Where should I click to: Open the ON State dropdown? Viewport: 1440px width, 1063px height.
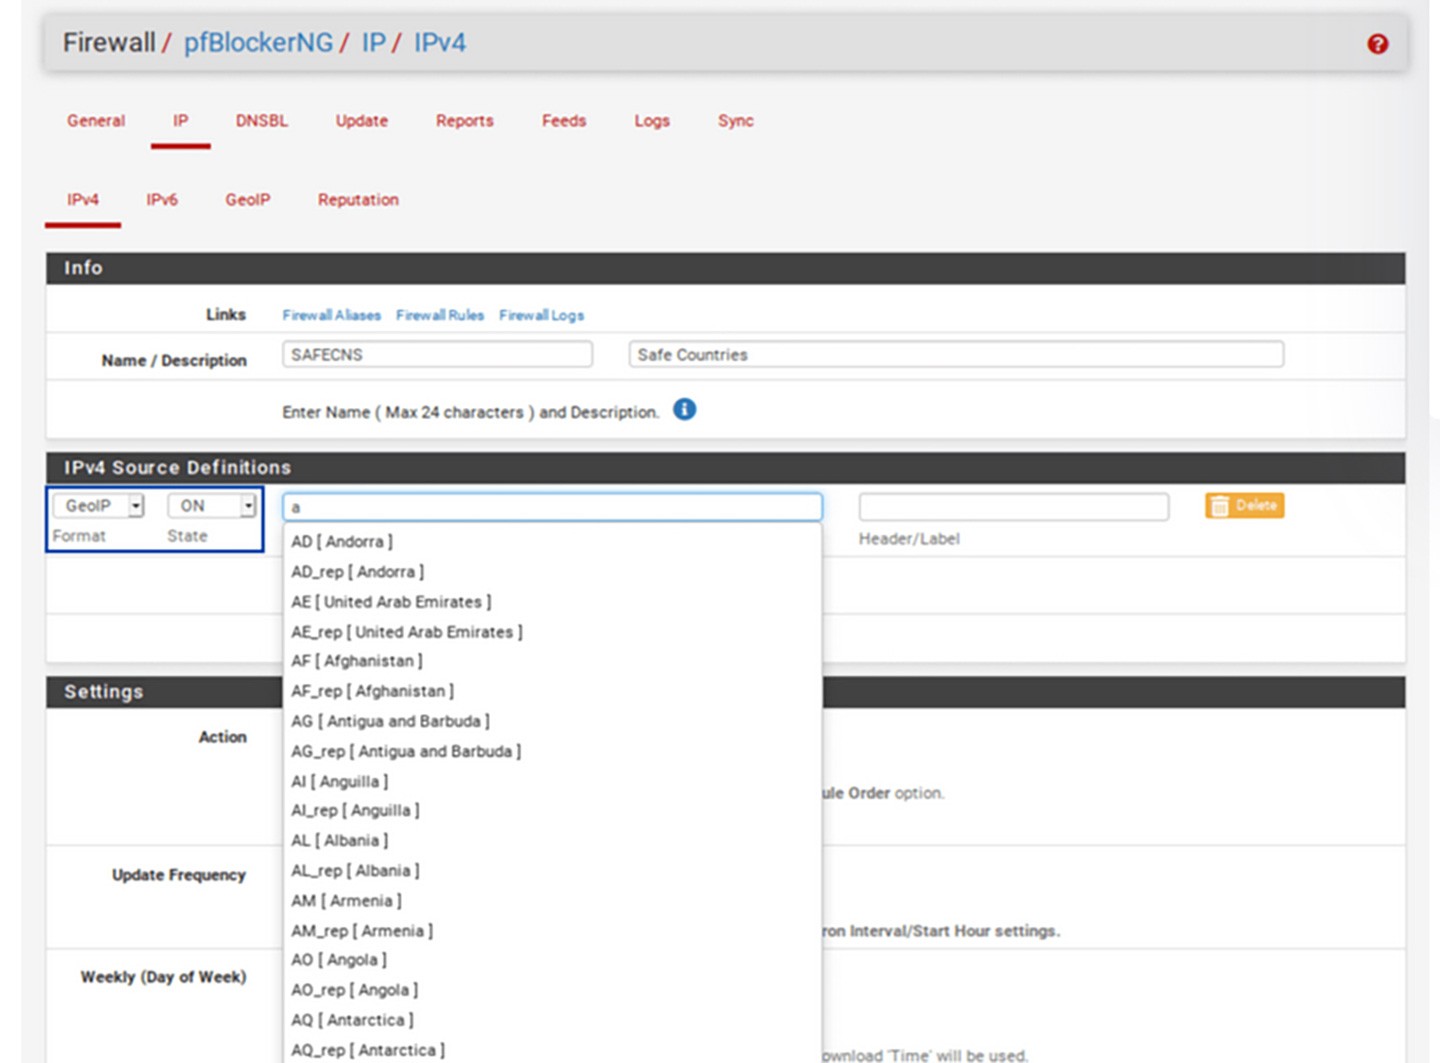(211, 506)
